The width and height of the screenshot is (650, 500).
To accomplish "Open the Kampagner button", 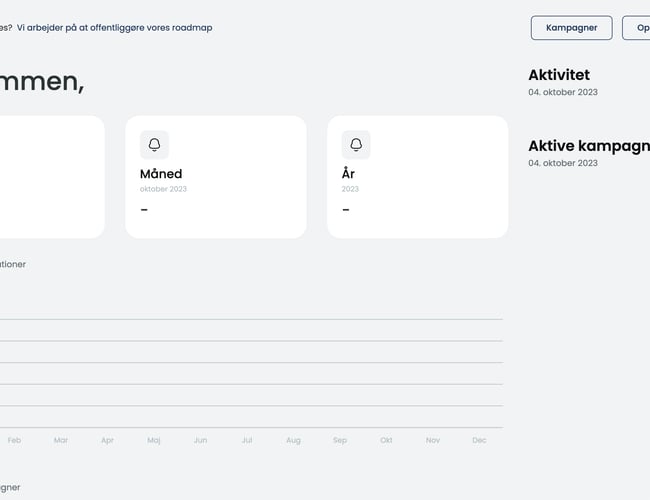I will pyautogui.click(x=571, y=27).
